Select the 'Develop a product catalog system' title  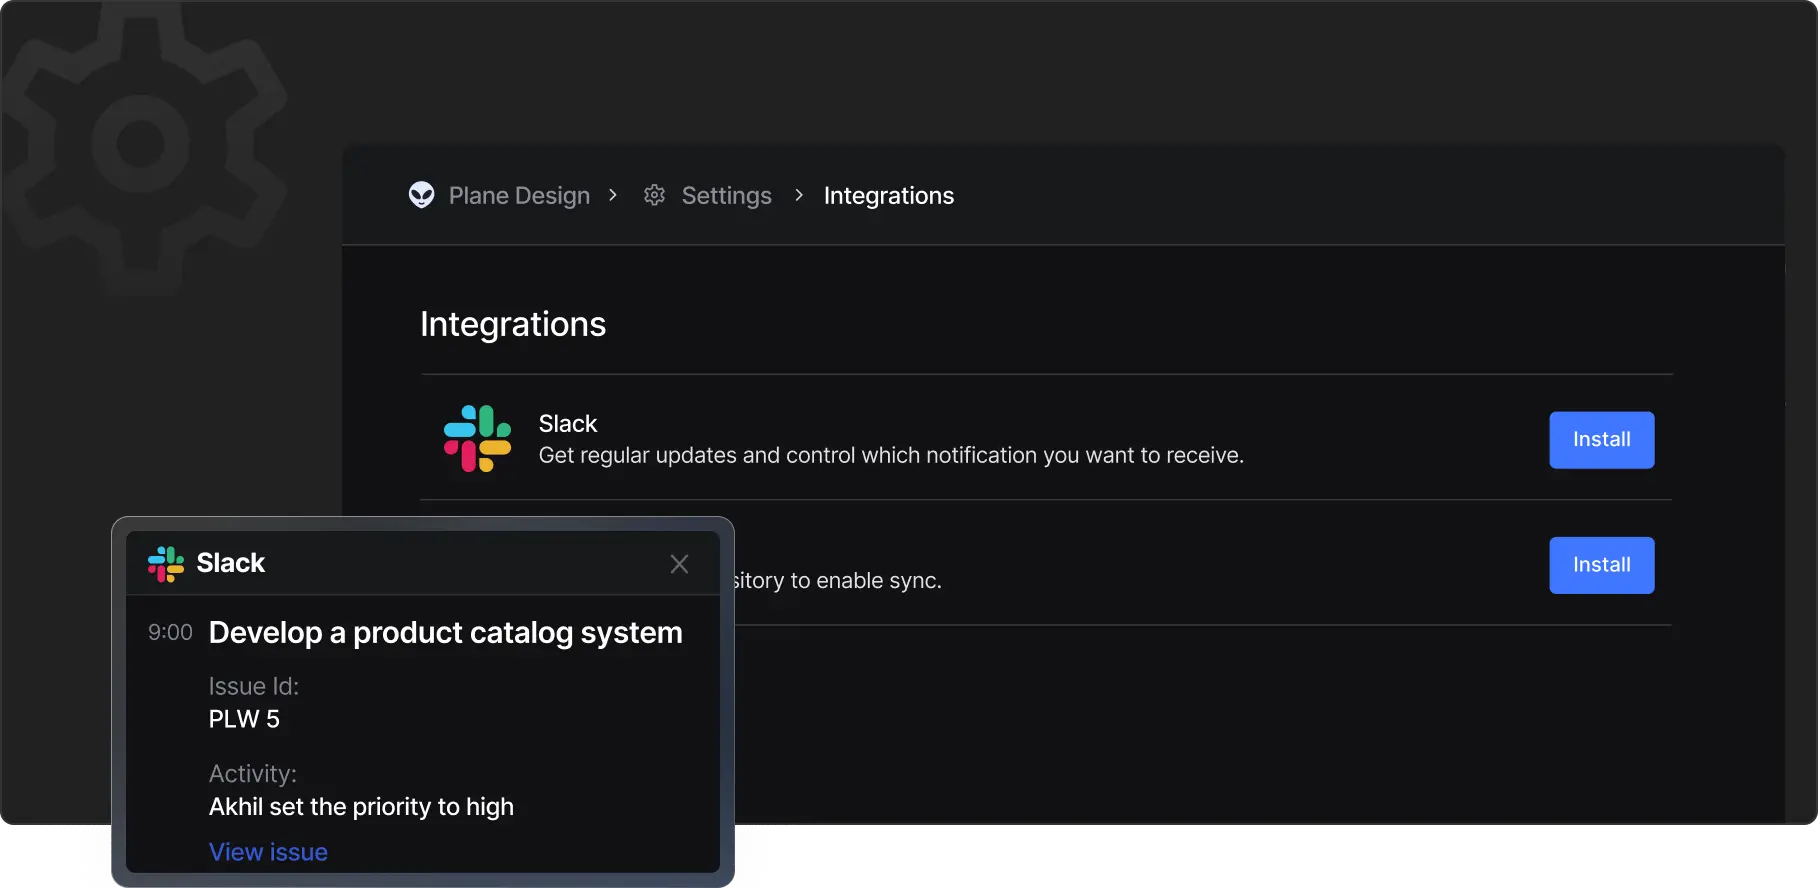coord(445,633)
